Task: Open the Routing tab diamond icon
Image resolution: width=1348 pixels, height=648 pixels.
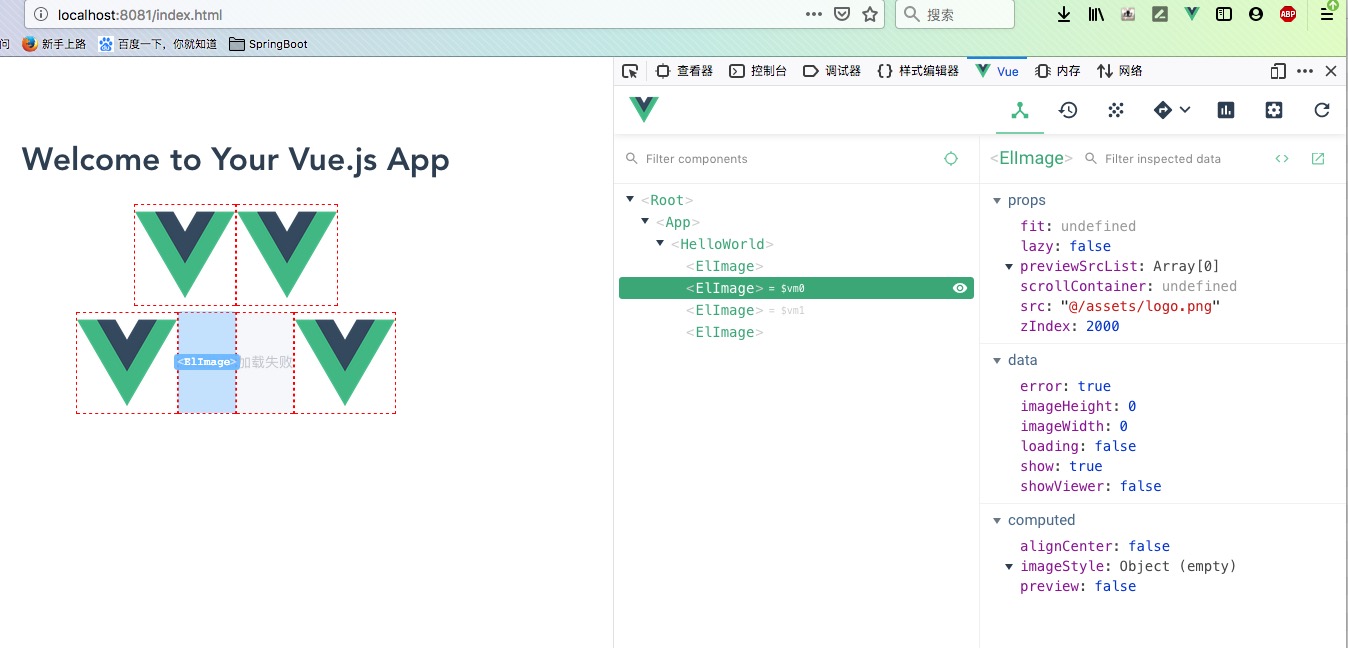Action: pyautogui.click(x=1163, y=110)
